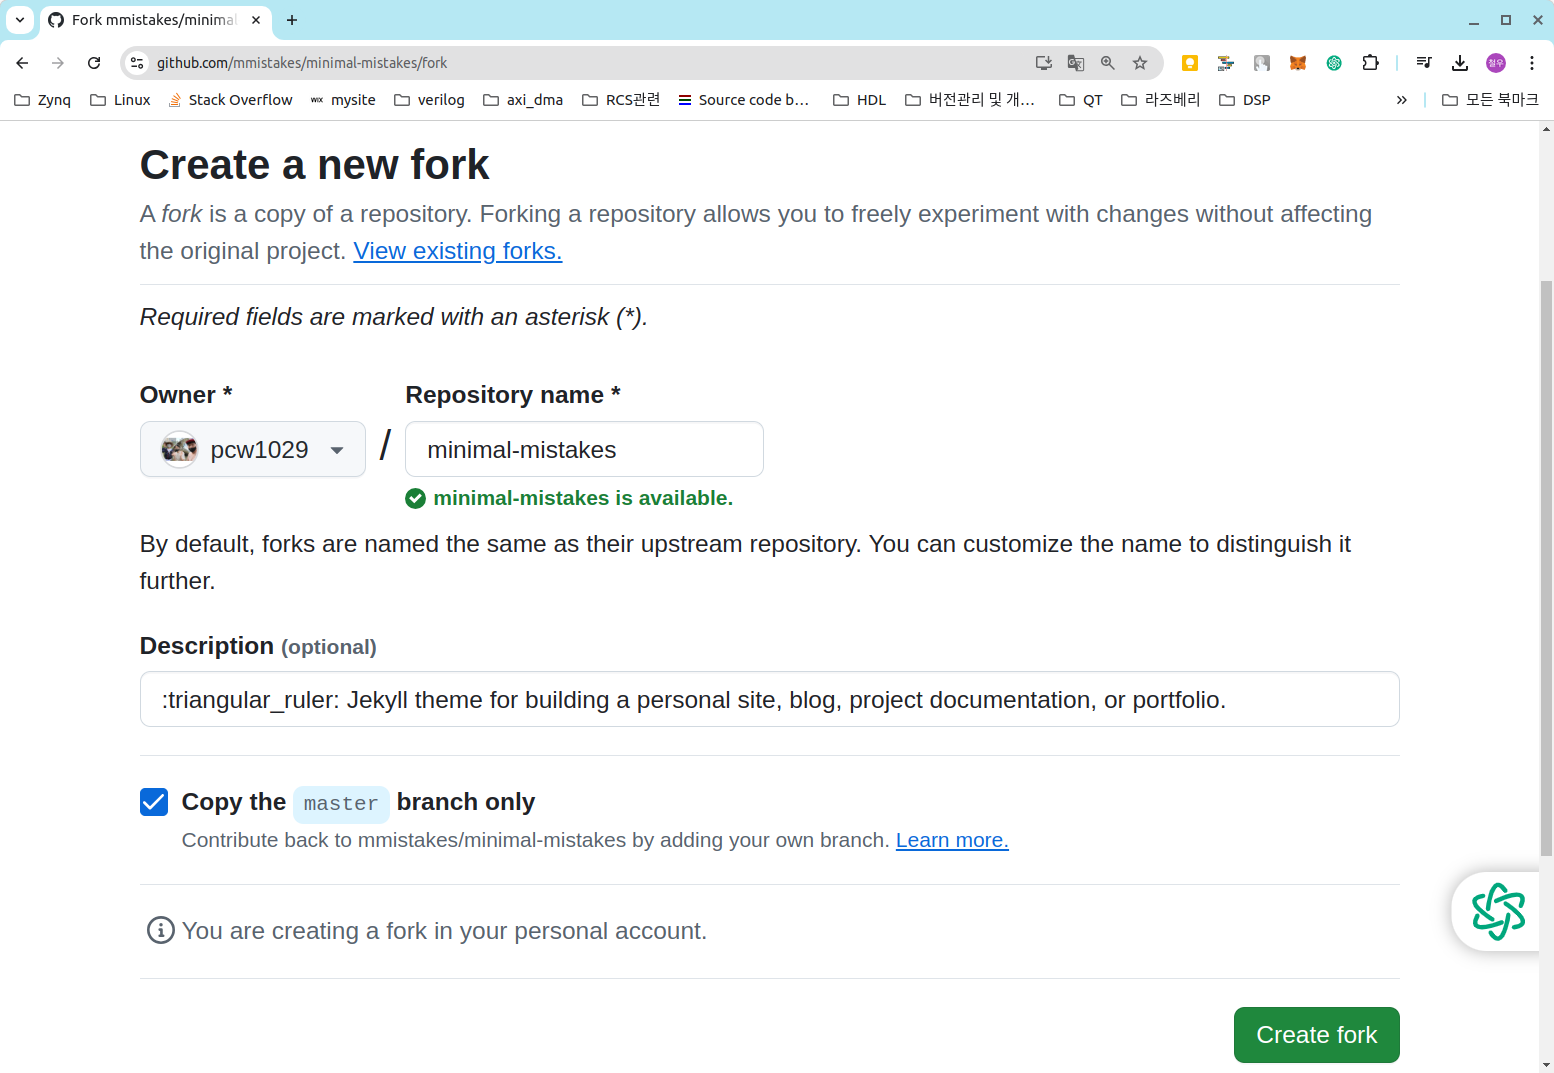Open the View existing forks link

tap(457, 251)
